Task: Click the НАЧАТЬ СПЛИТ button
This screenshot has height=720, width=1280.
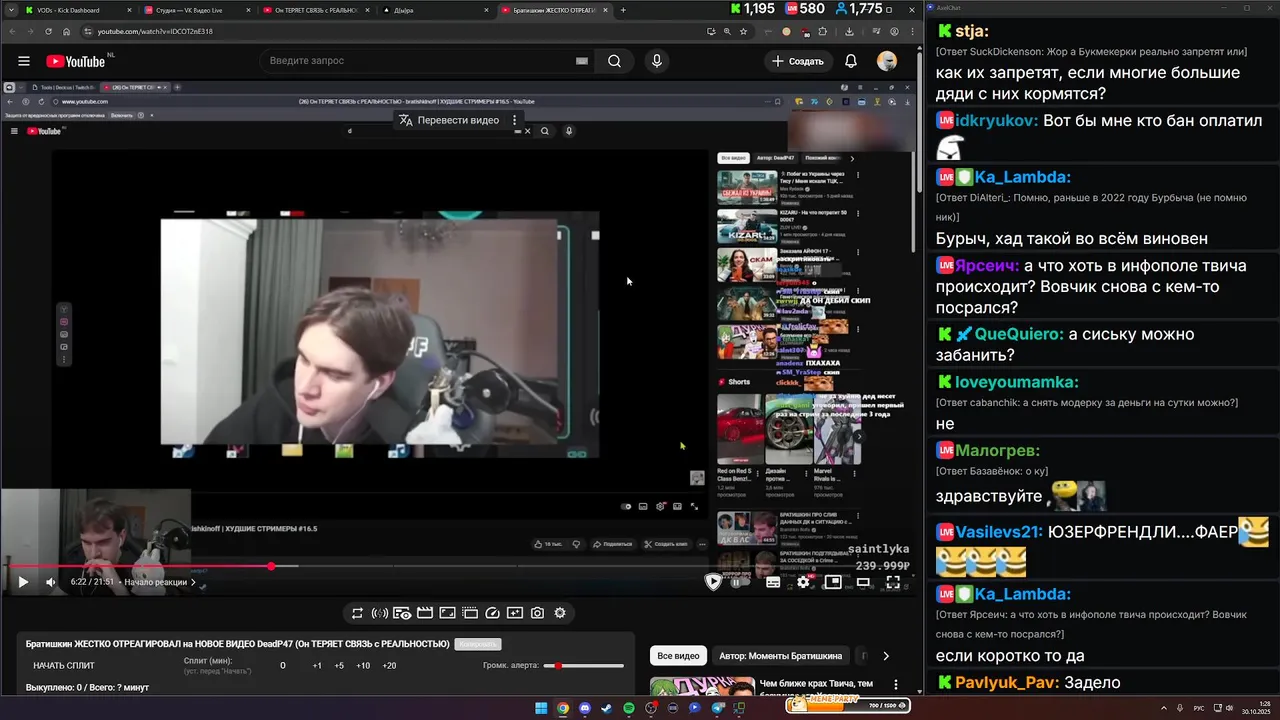Action: (64, 665)
